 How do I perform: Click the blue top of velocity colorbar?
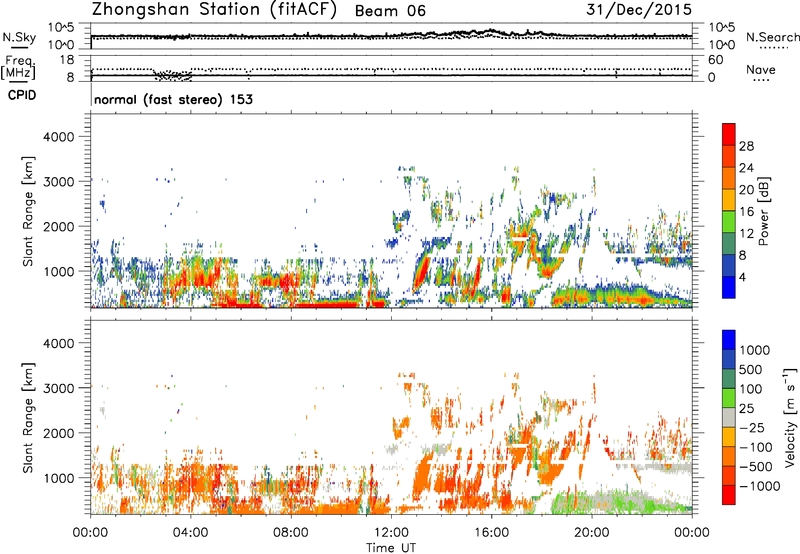click(729, 340)
